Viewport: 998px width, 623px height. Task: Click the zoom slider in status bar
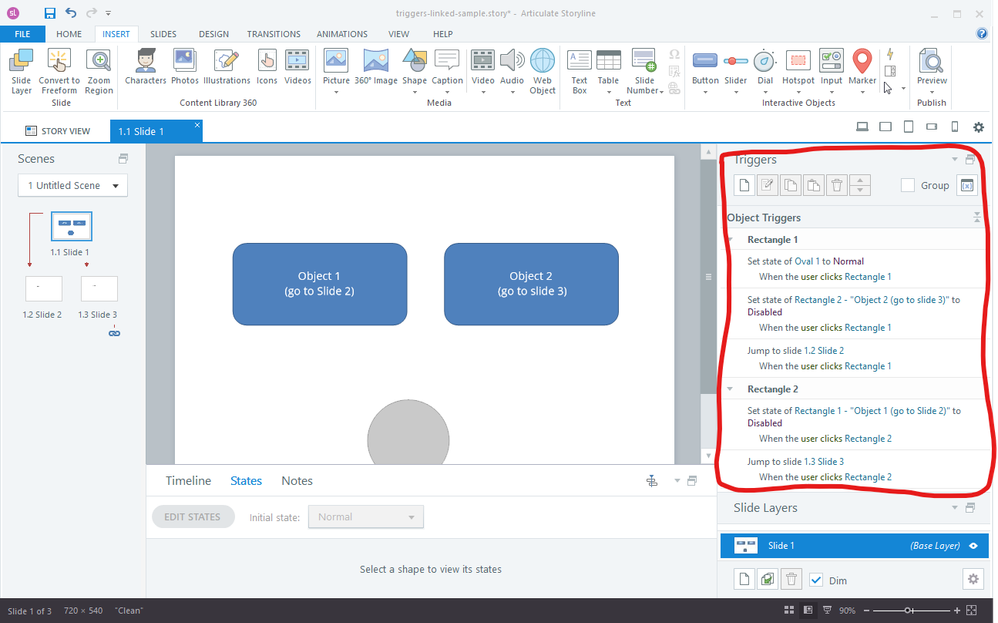click(908, 610)
